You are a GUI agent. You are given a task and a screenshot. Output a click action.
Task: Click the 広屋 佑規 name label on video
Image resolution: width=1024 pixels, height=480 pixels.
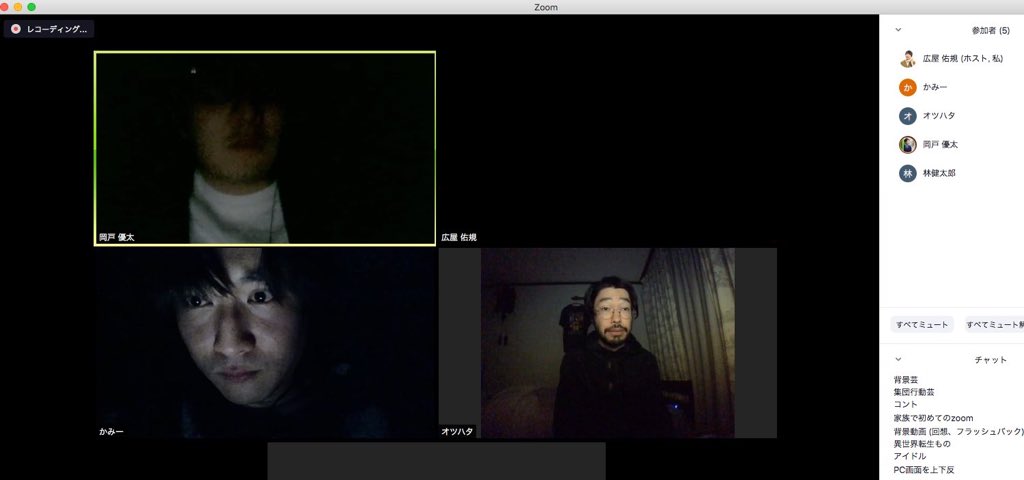click(x=459, y=238)
